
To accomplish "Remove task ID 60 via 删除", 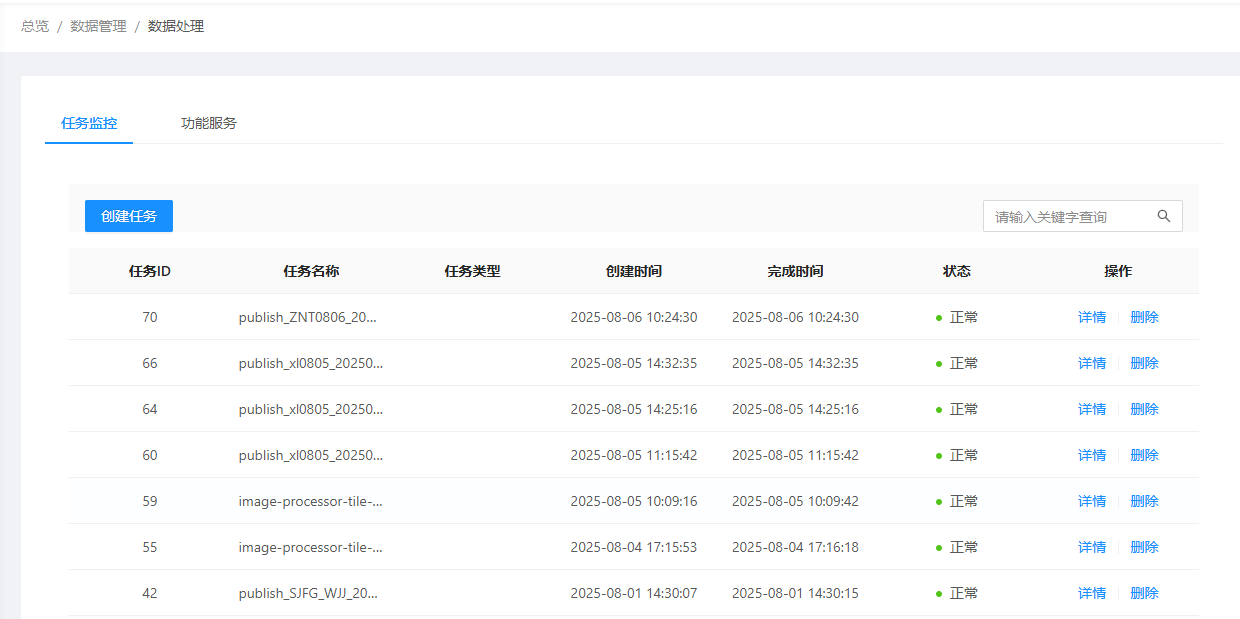I will point(1144,455).
